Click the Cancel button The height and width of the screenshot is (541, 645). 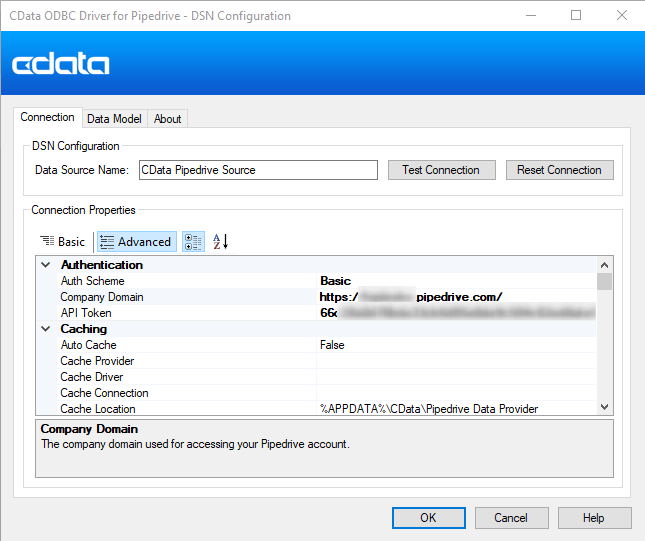coord(511,518)
